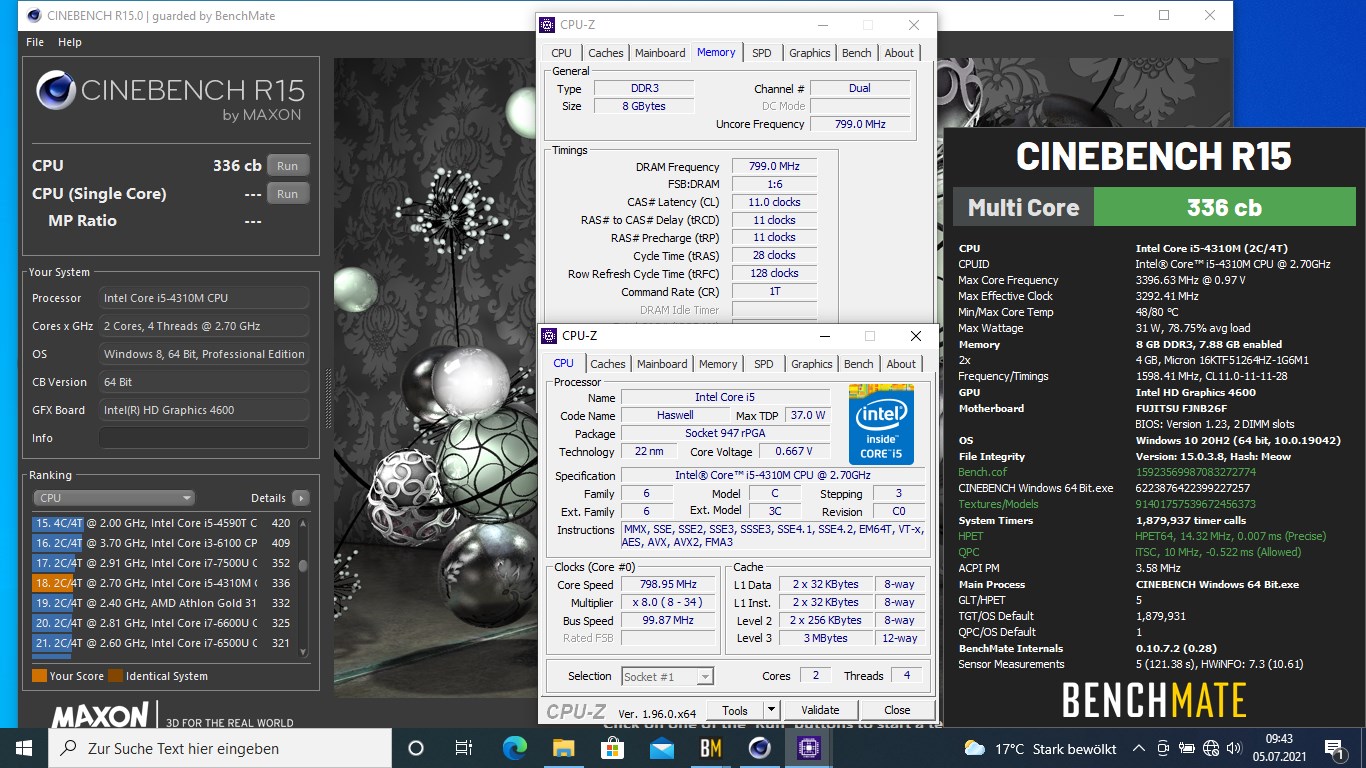This screenshot has width=1366, height=768.
Task: Run the CPU multi-core benchmark
Action: point(288,166)
